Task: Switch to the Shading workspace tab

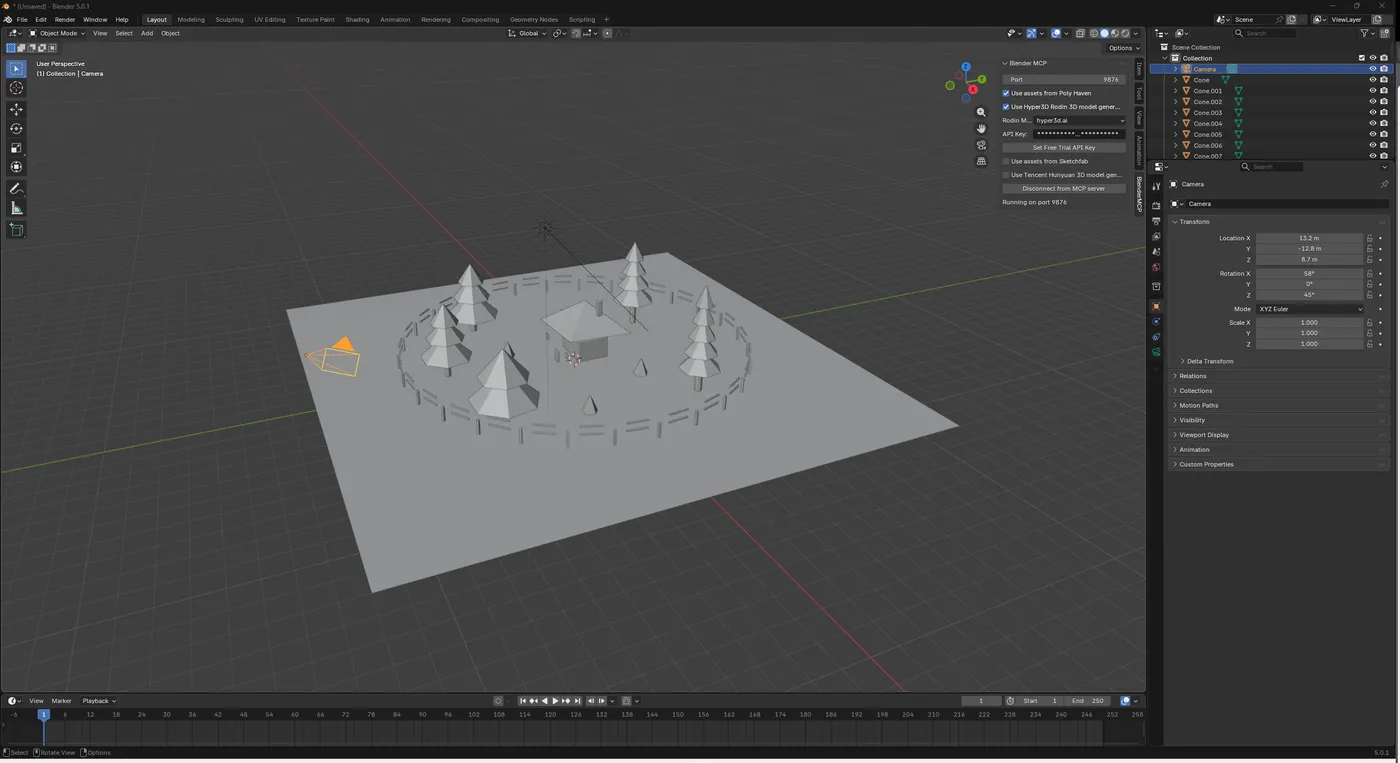Action: click(357, 19)
